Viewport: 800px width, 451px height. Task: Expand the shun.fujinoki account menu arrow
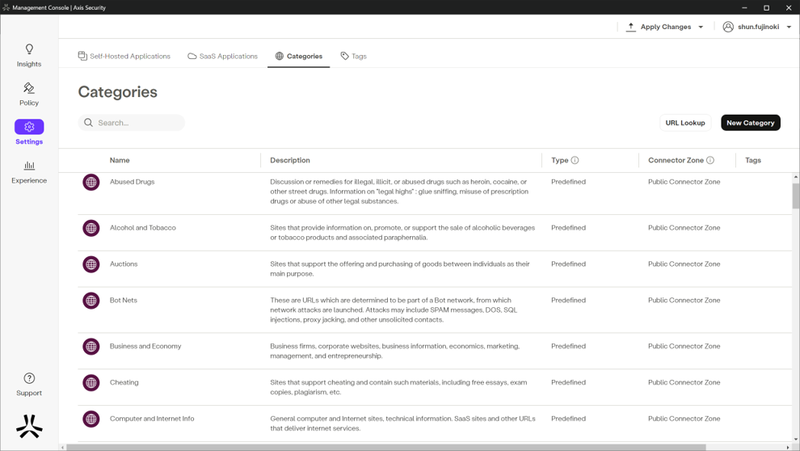(x=789, y=27)
